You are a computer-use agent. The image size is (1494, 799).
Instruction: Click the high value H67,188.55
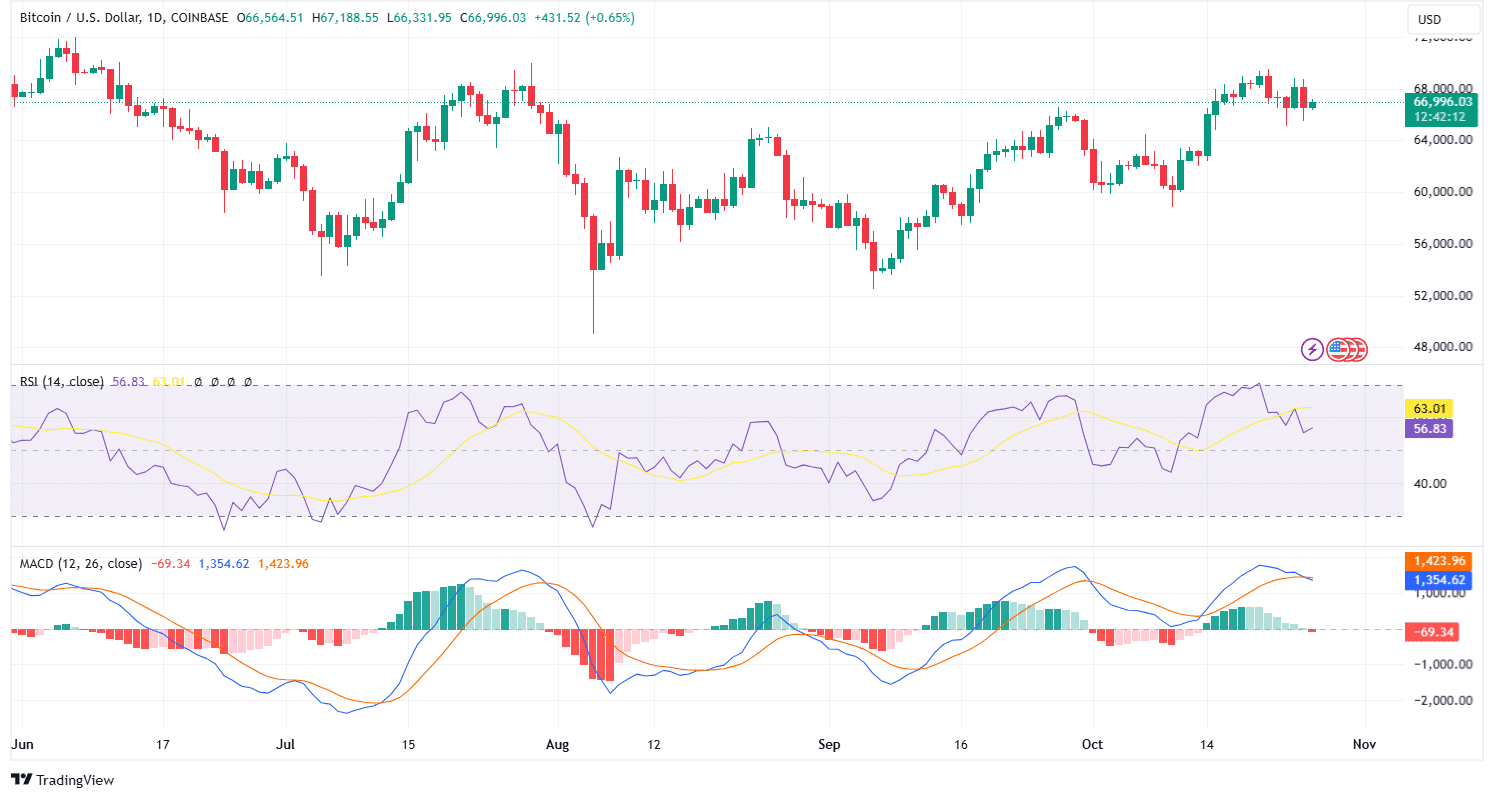(347, 18)
